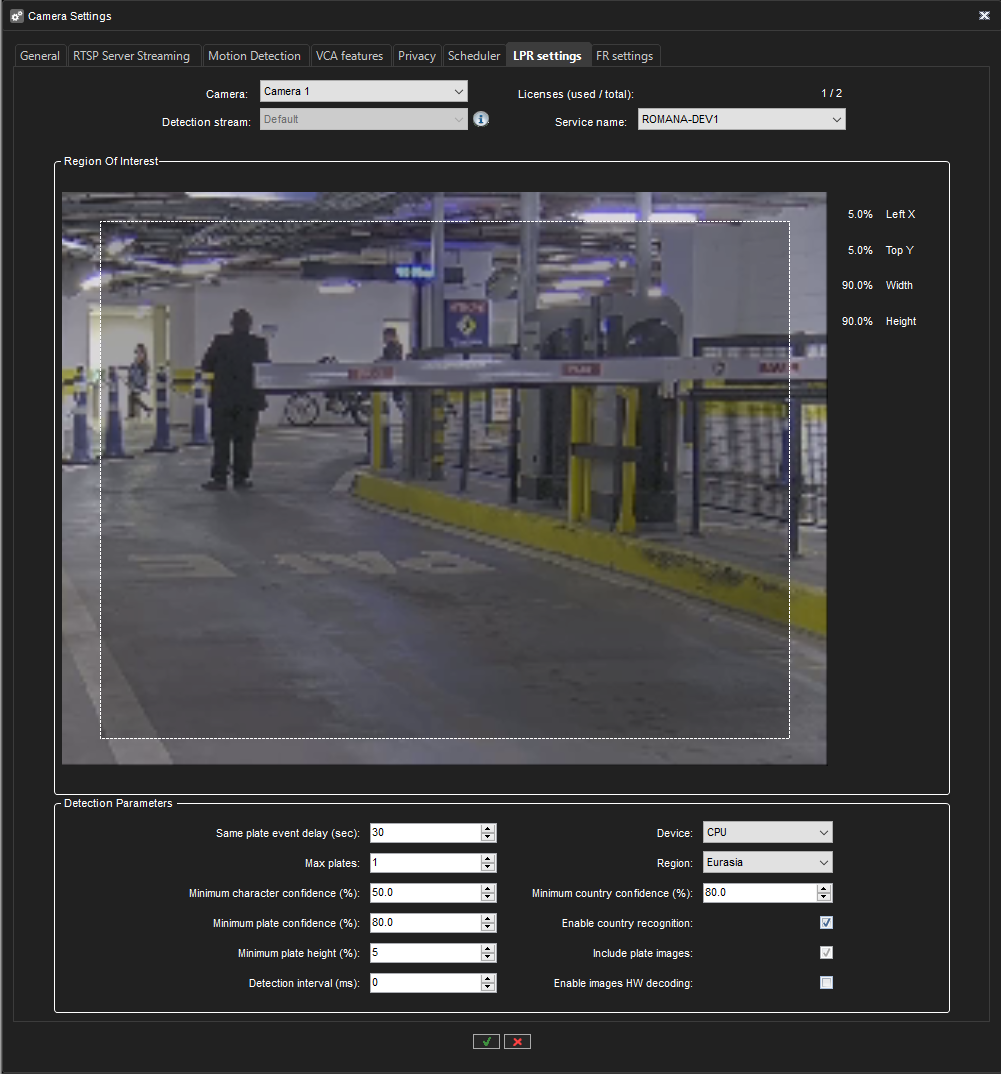The image size is (1001, 1074).
Task: Expand the Service name dropdown
Action: pos(741,120)
